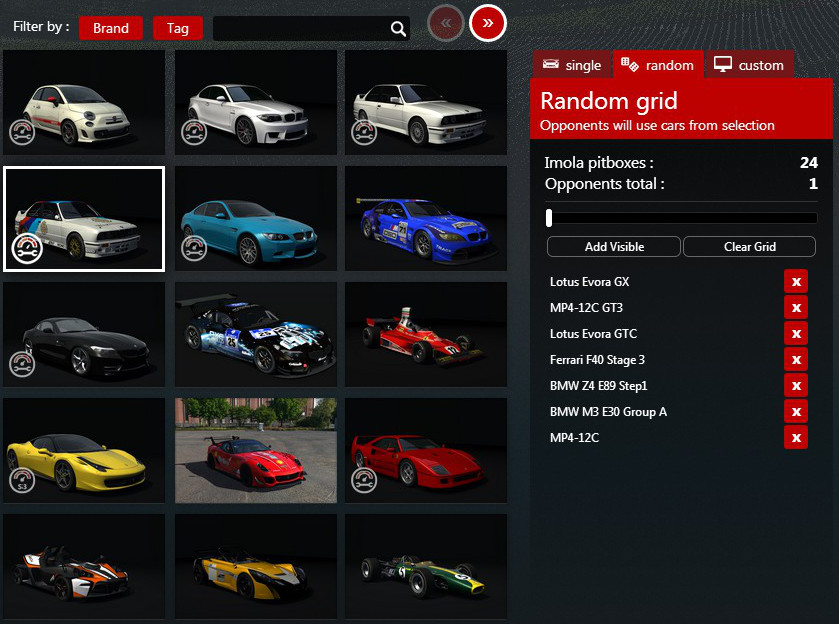Select the red Ferrari F40 thumbnail
This screenshot has width=839, height=624.
coord(425,450)
